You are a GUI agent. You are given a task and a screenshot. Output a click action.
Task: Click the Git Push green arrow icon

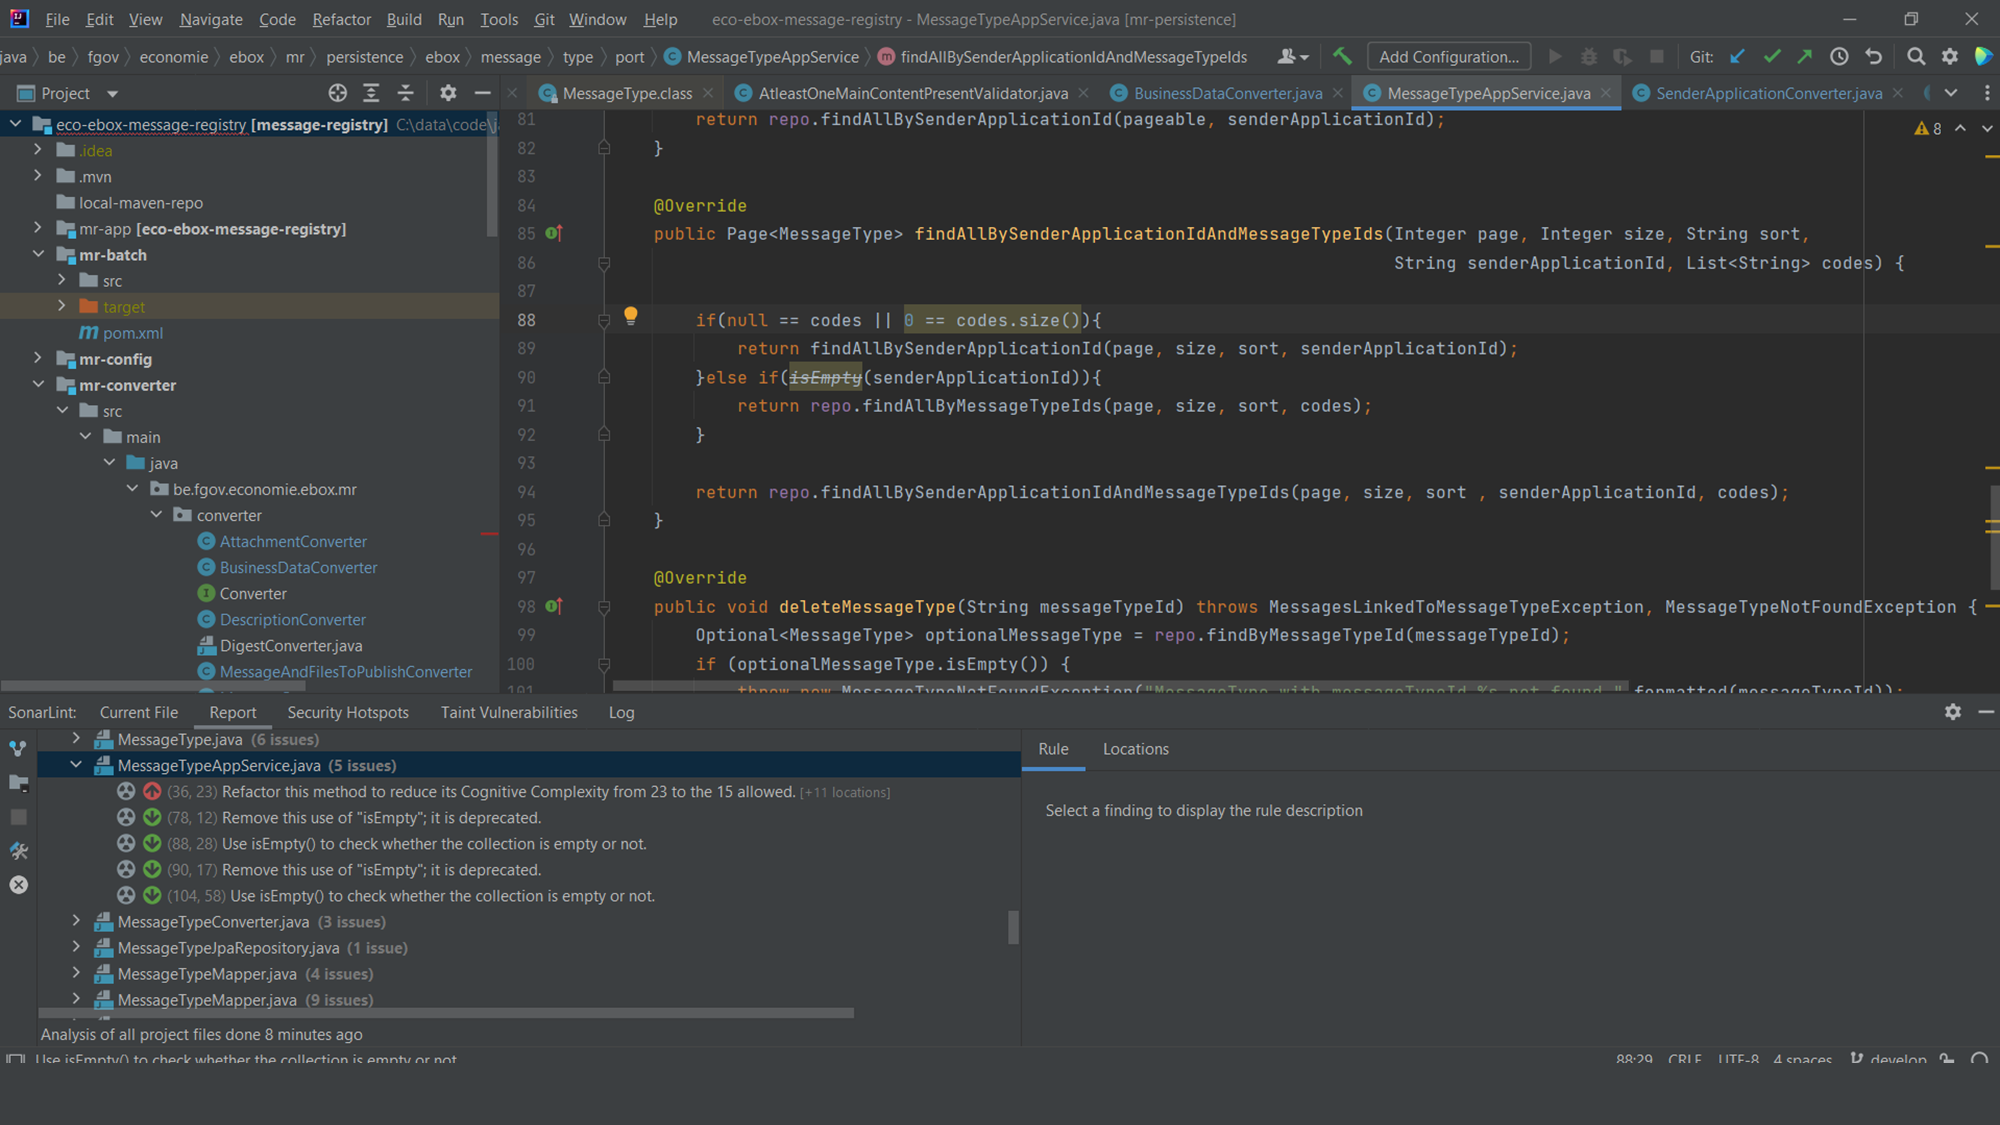click(x=1805, y=57)
